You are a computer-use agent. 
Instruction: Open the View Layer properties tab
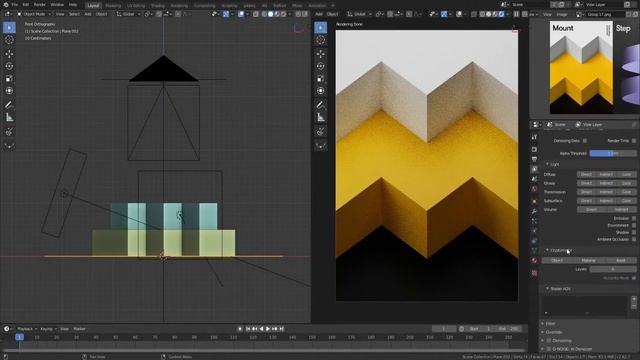[x=534, y=169]
